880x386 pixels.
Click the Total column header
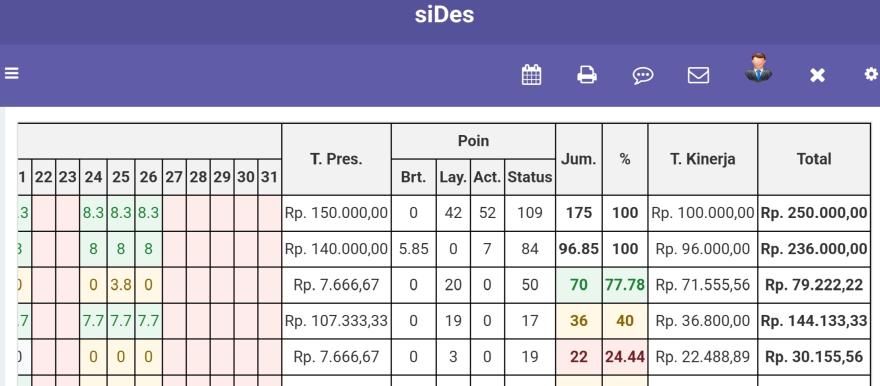(x=814, y=159)
